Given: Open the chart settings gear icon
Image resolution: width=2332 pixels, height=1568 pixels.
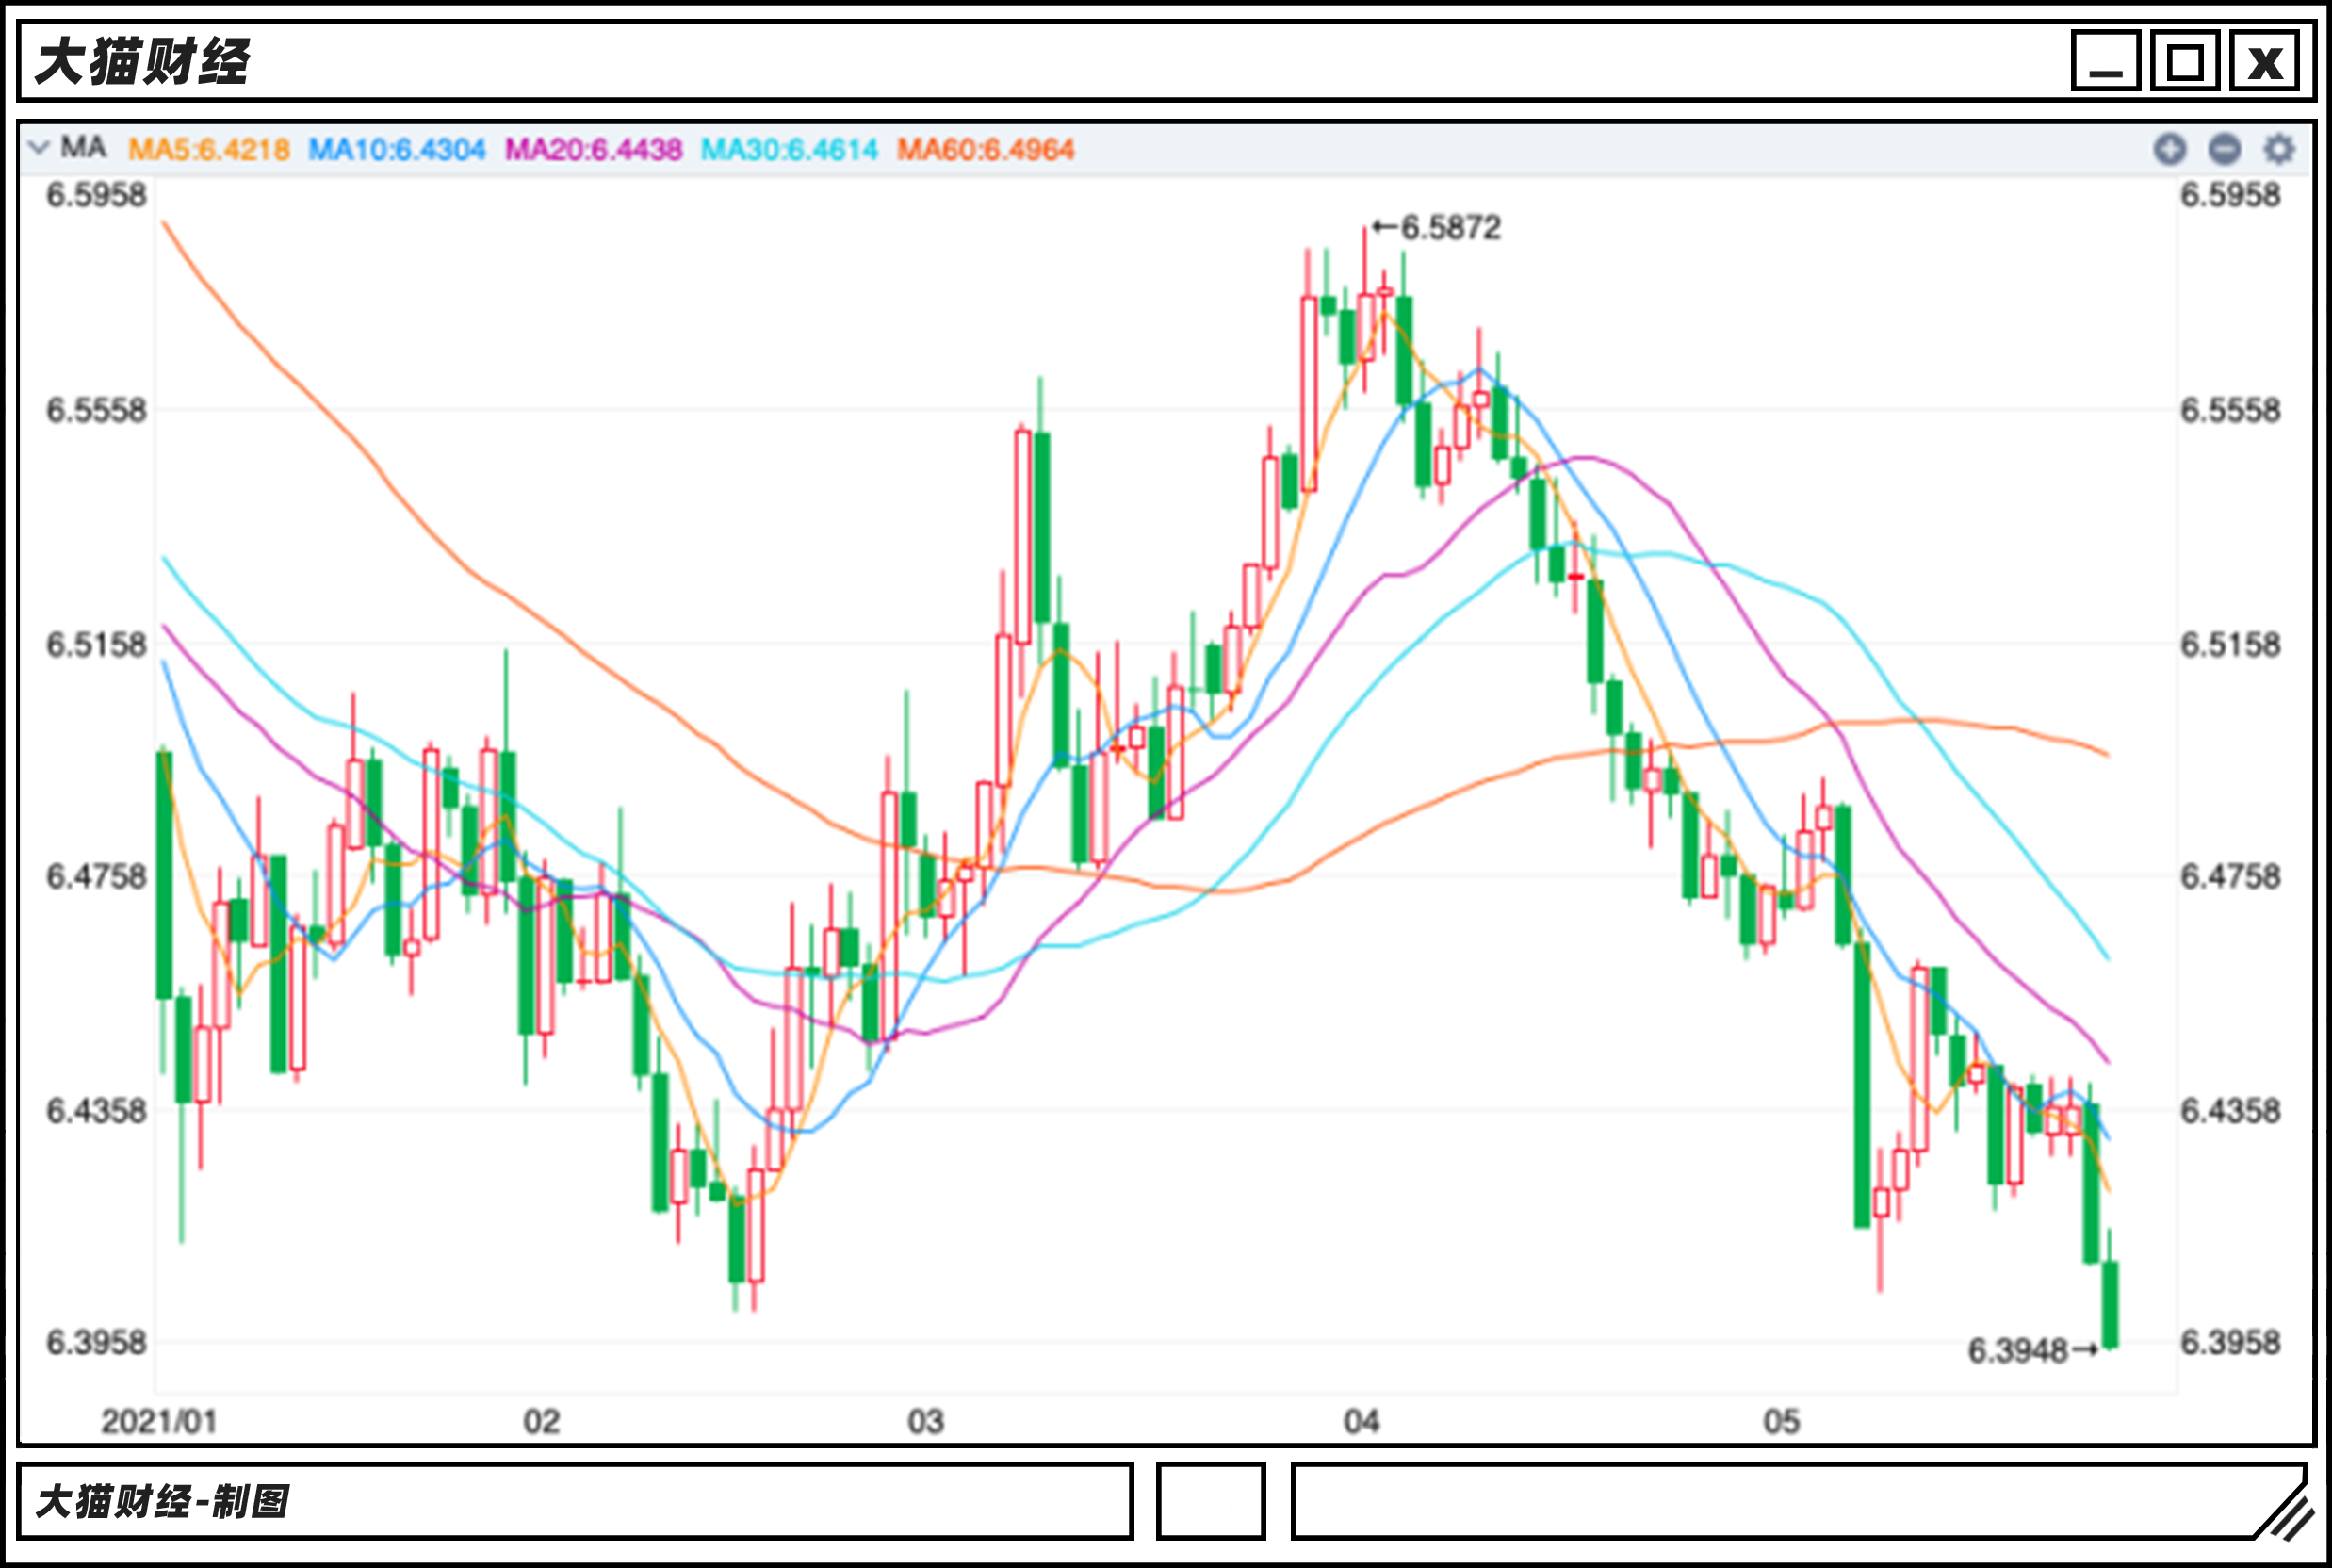Looking at the screenshot, I should pyautogui.click(x=2279, y=149).
